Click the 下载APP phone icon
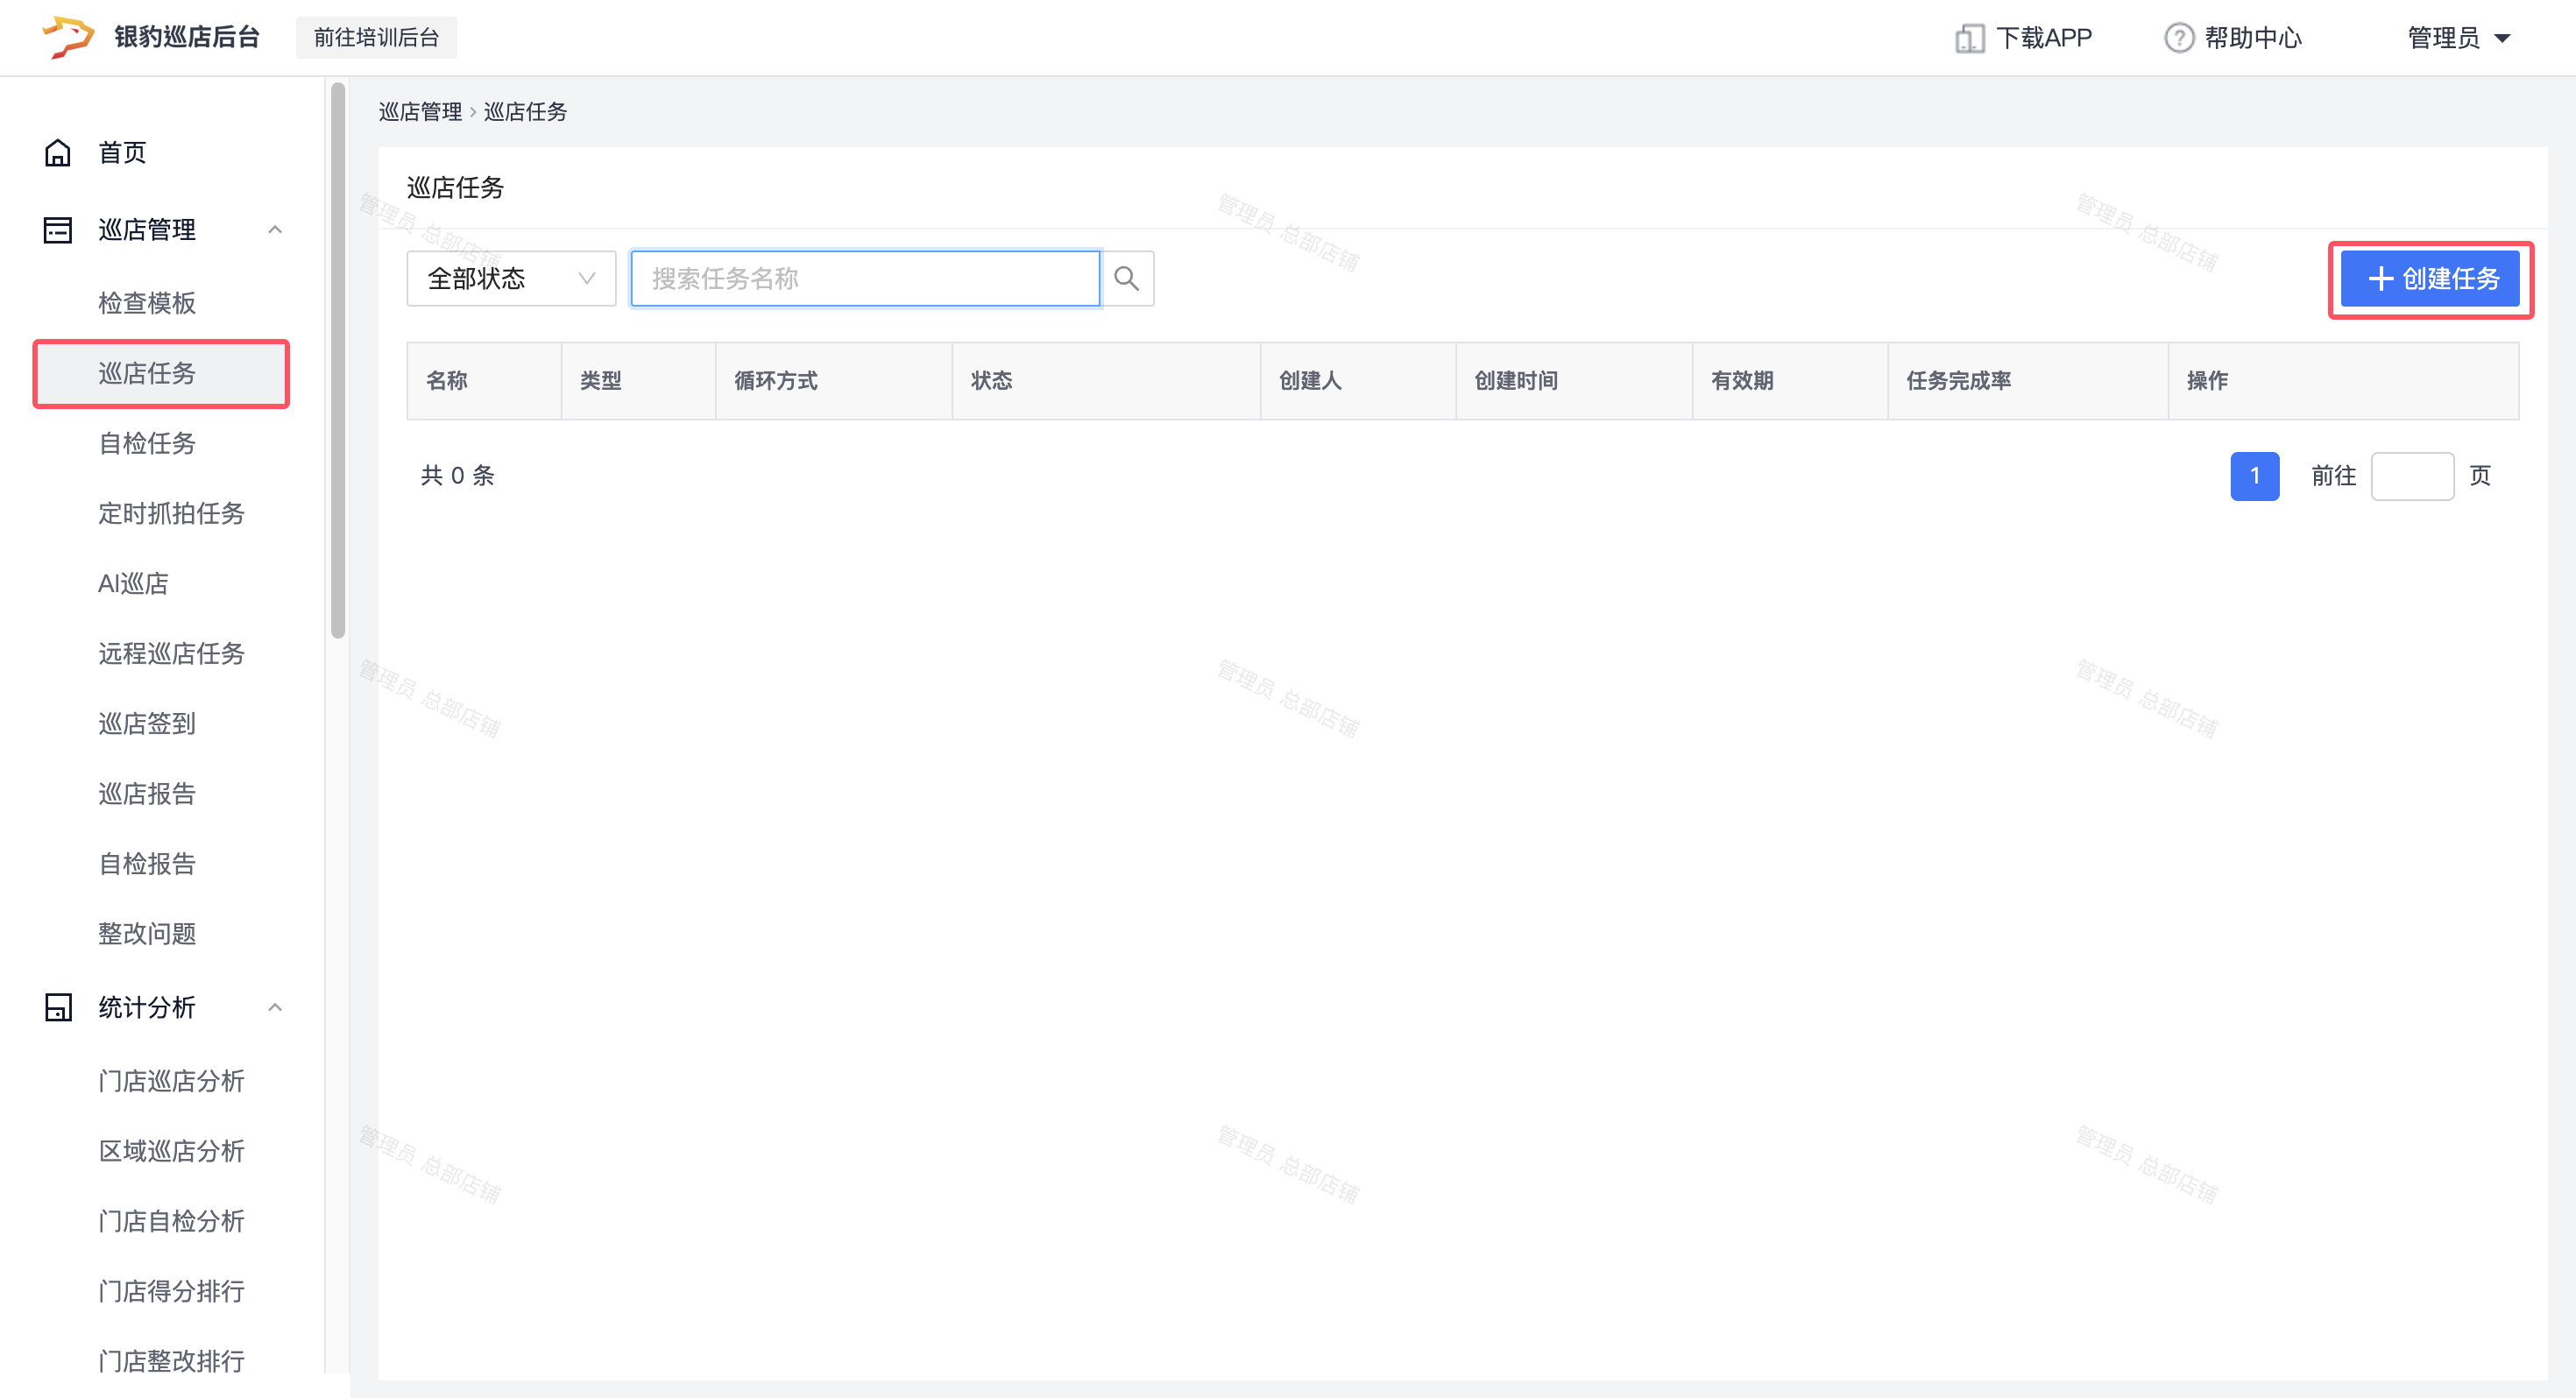The height and width of the screenshot is (1398, 2576). 1968,38
